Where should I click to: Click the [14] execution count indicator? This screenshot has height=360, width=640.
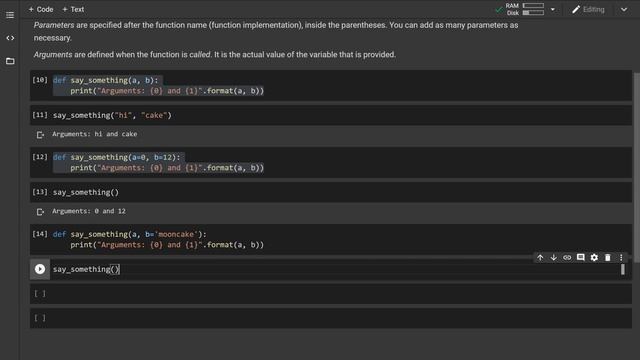click(x=40, y=234)
